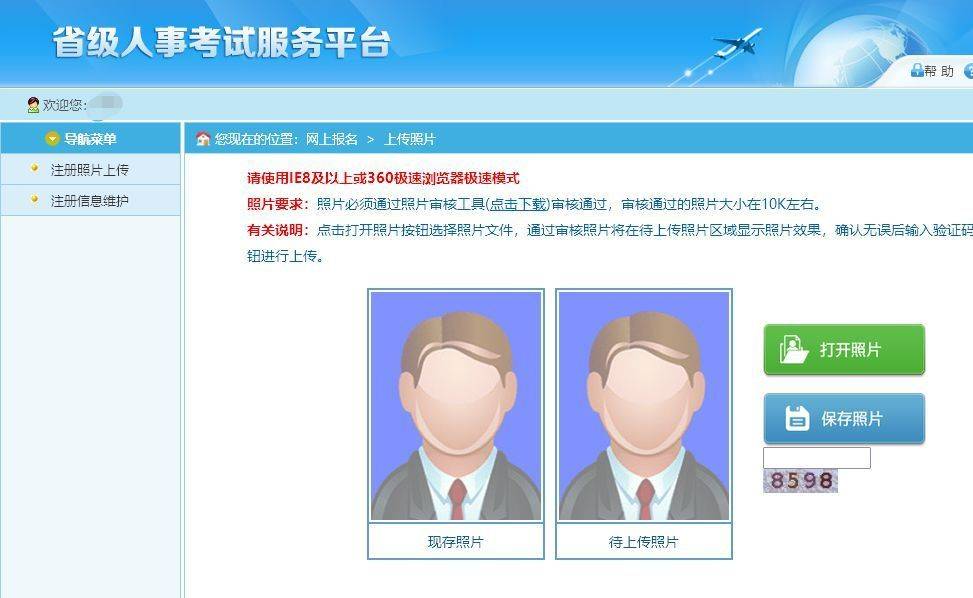Open 注册信息维护 in the navigation menu
Viewport: 973px width, 598px height.
coord(90,200)
